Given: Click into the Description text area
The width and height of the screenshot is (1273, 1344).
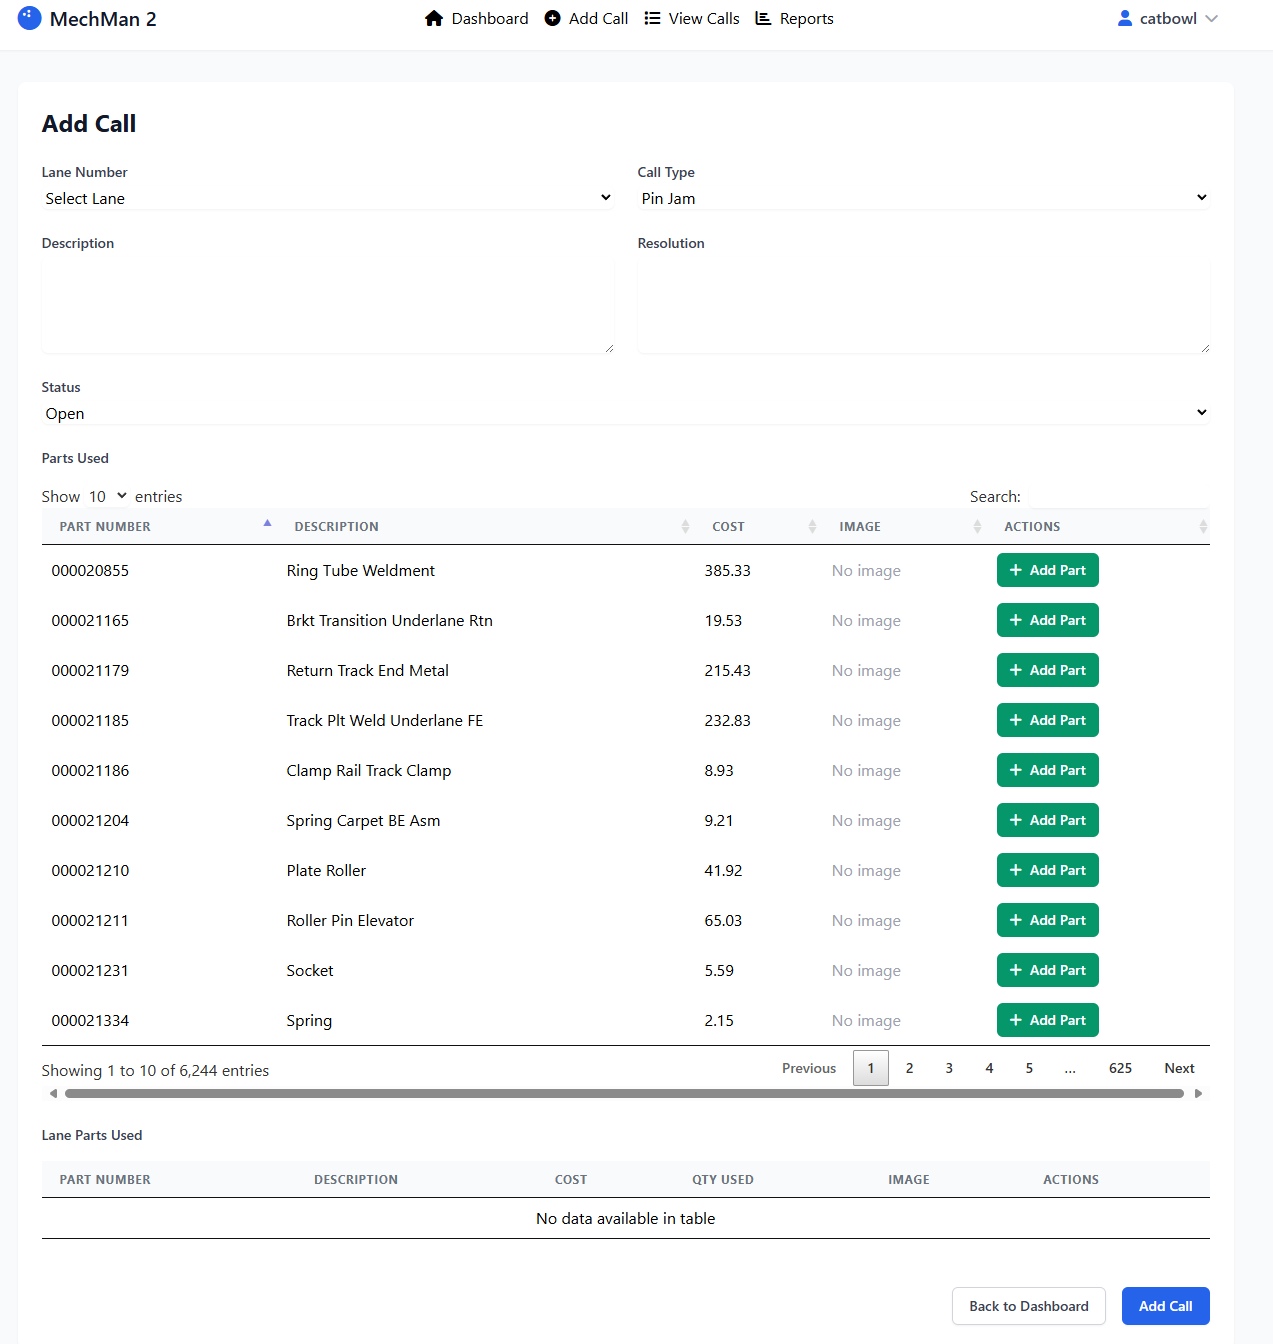Looking at the screenshot, I should [327, 308].
